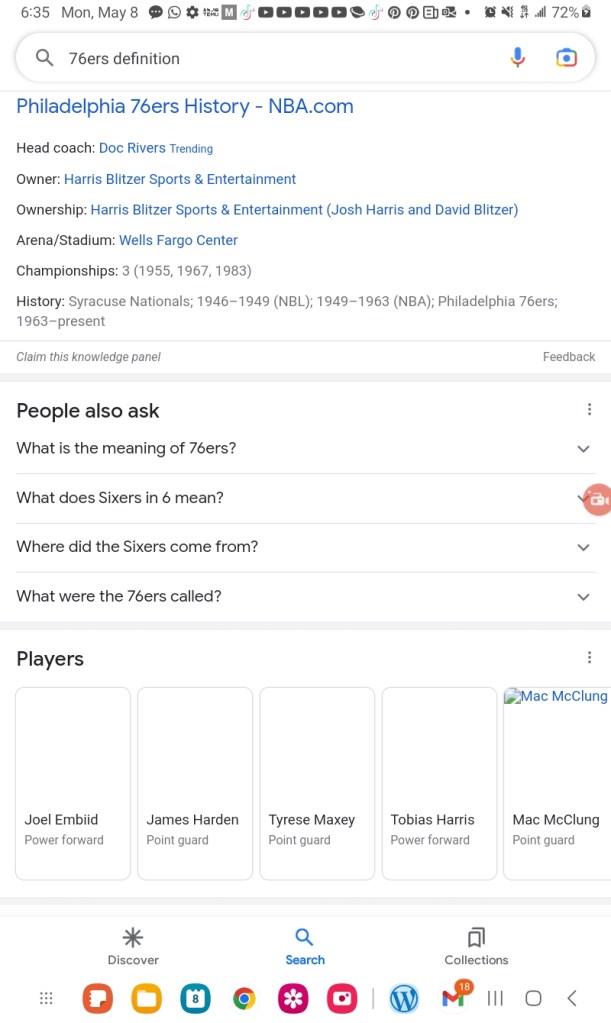Open Players section three-dot menu

pos(589,657)
